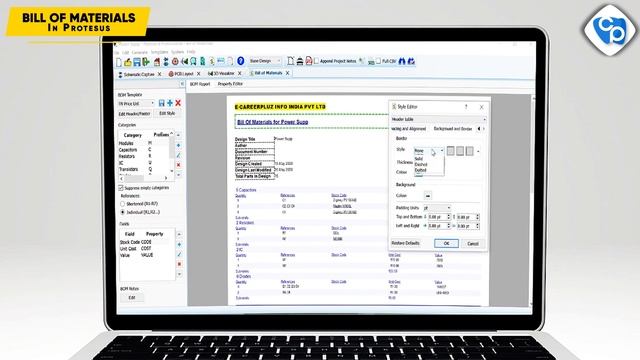640x360 pixels.
Task: Click the Home page icon in toolbar
Action: pyautogui.click(x=157, y=62)
